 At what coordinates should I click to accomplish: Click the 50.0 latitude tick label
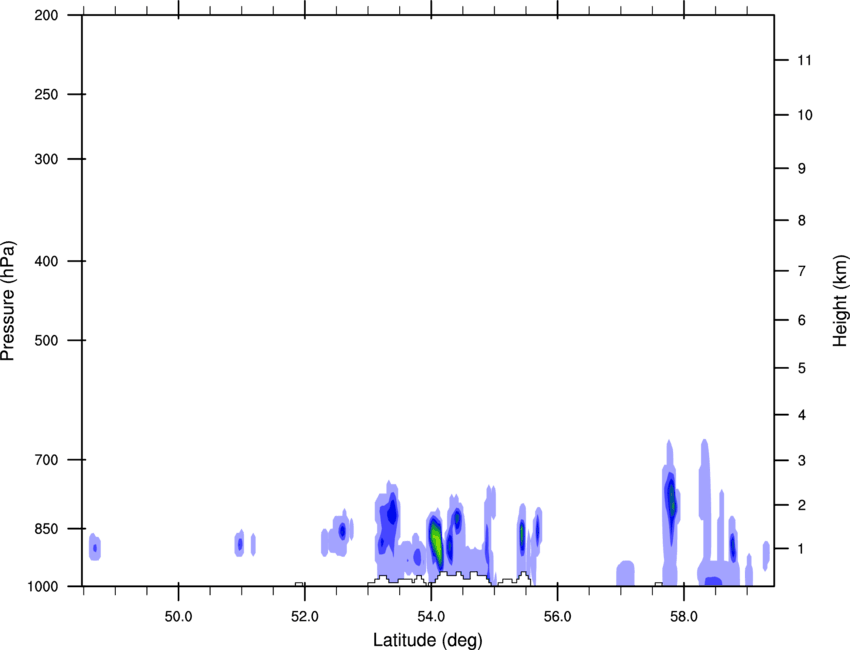(178, 617)
